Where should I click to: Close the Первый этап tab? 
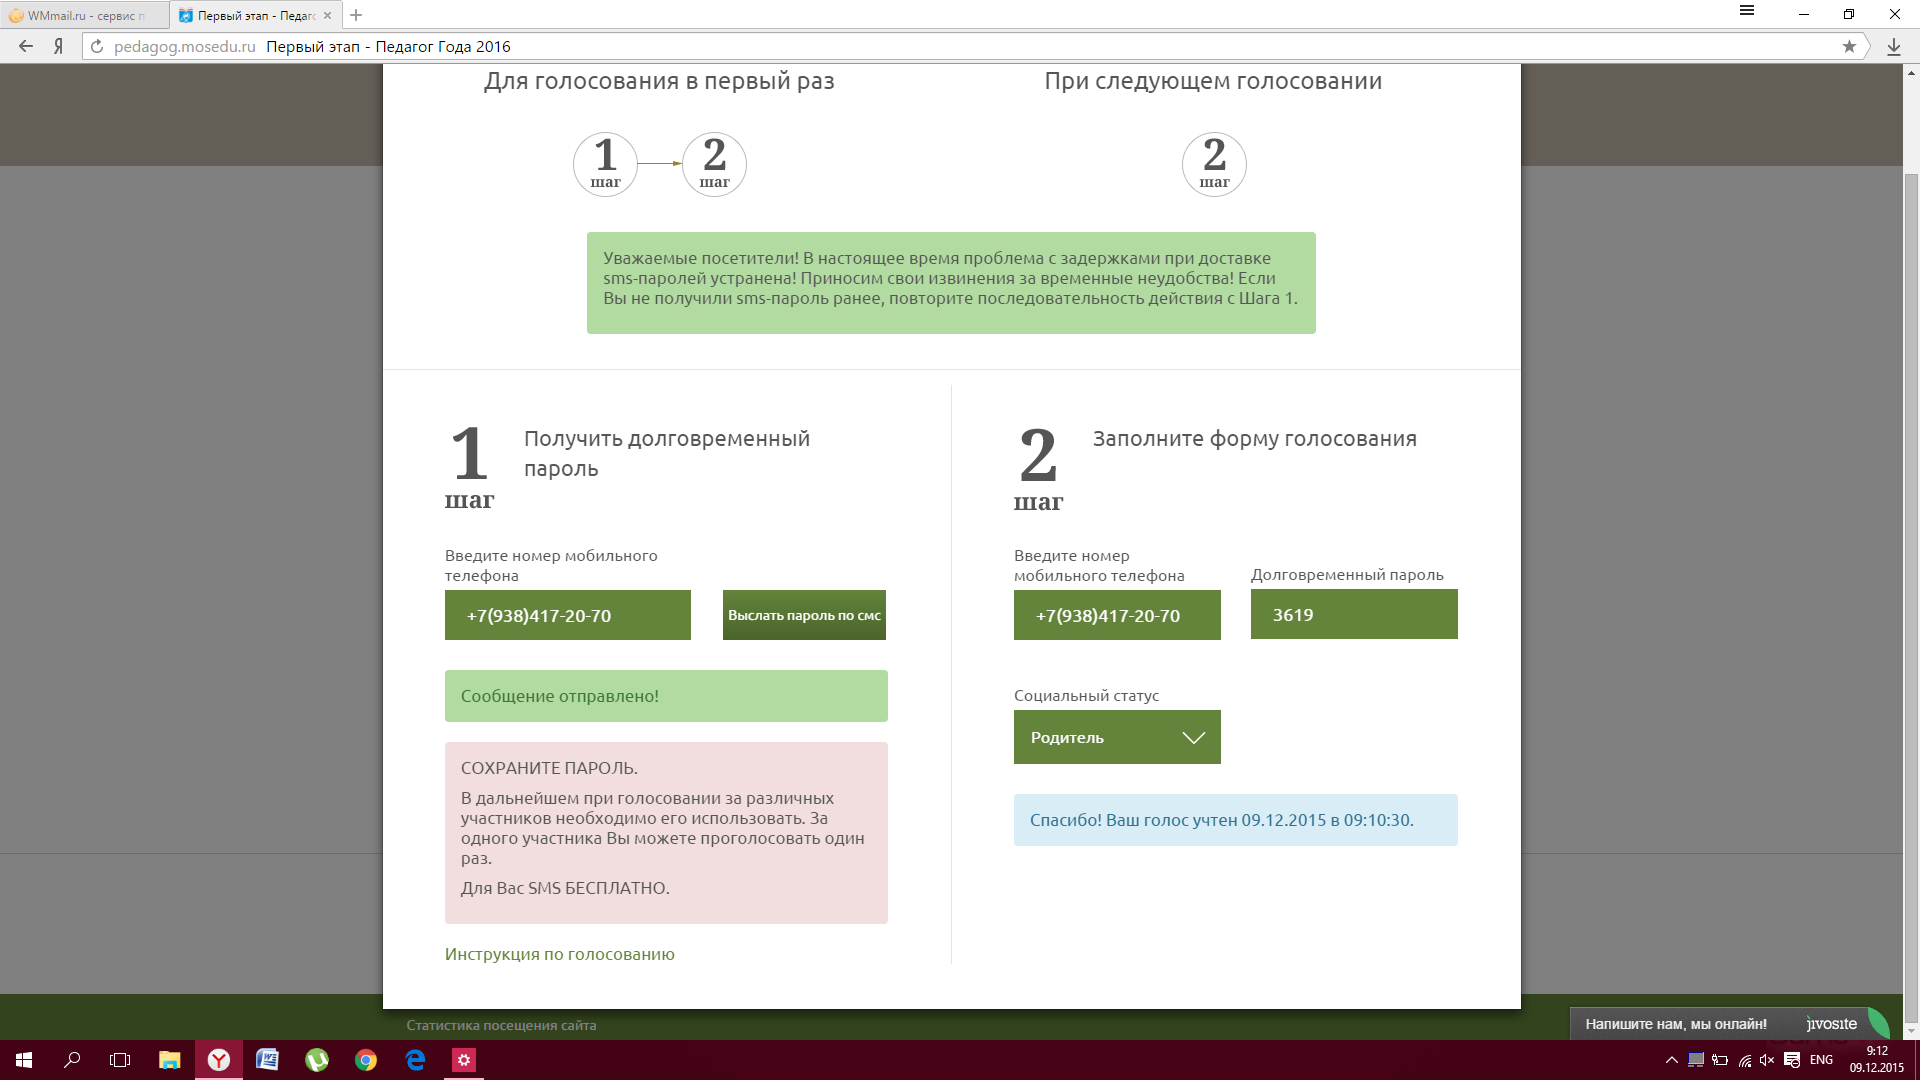pyautogui.click(x=327, y=15)
